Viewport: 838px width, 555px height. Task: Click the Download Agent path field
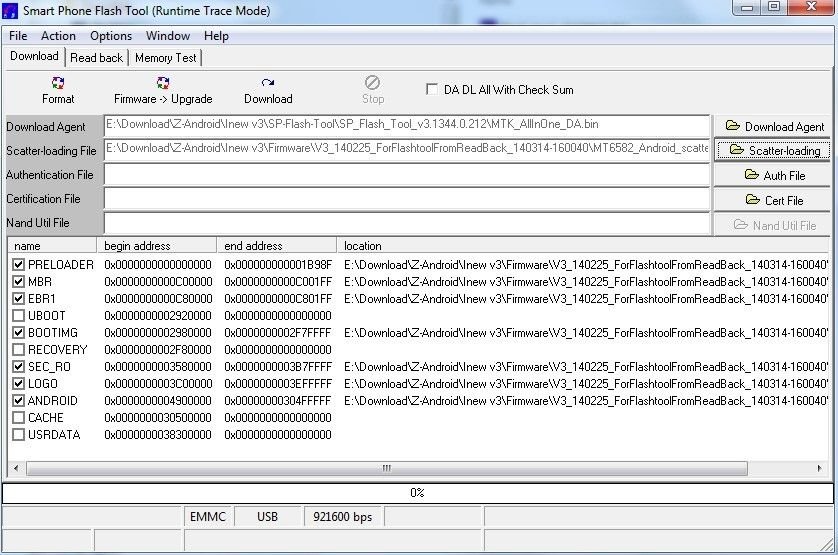click(407, 125)
